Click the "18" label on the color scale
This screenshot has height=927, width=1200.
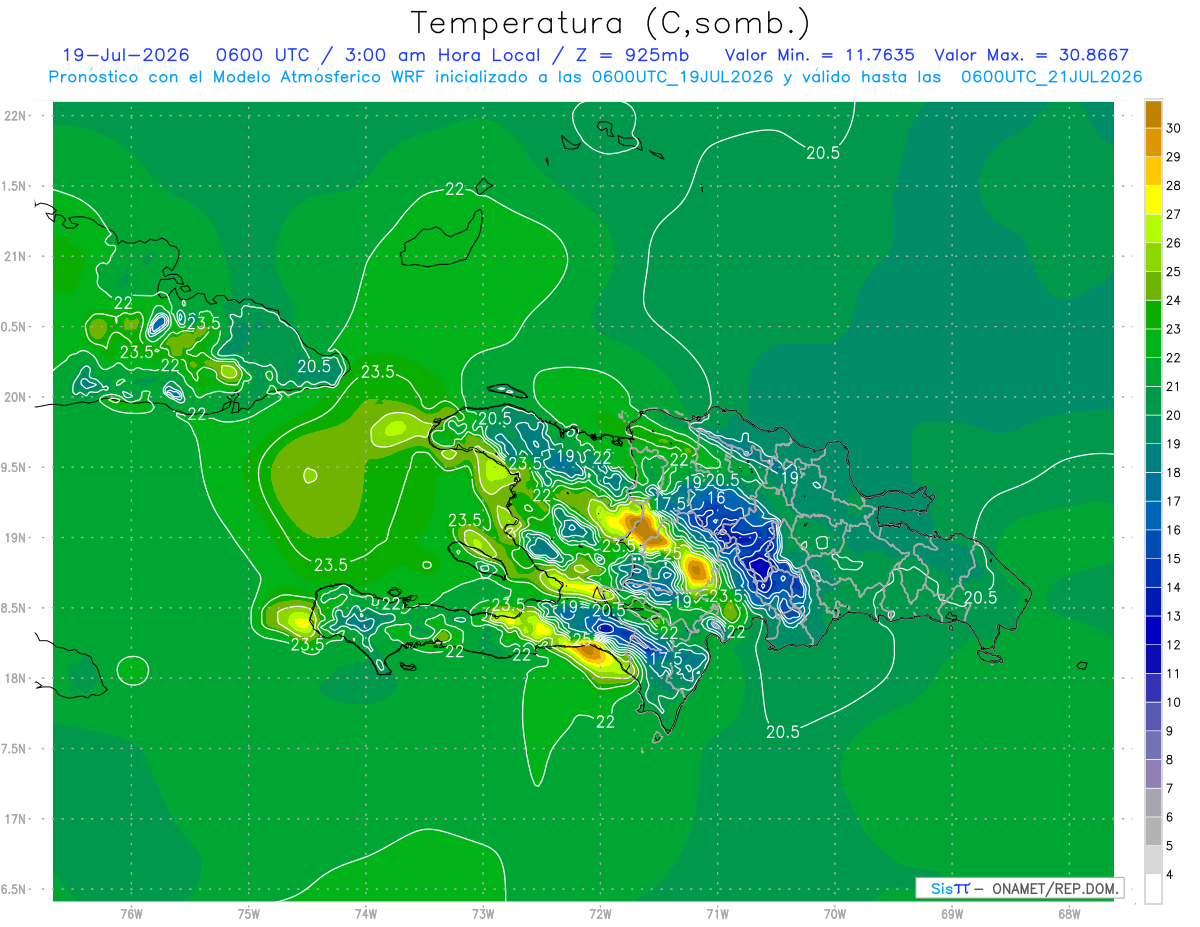click(1175, 472)
